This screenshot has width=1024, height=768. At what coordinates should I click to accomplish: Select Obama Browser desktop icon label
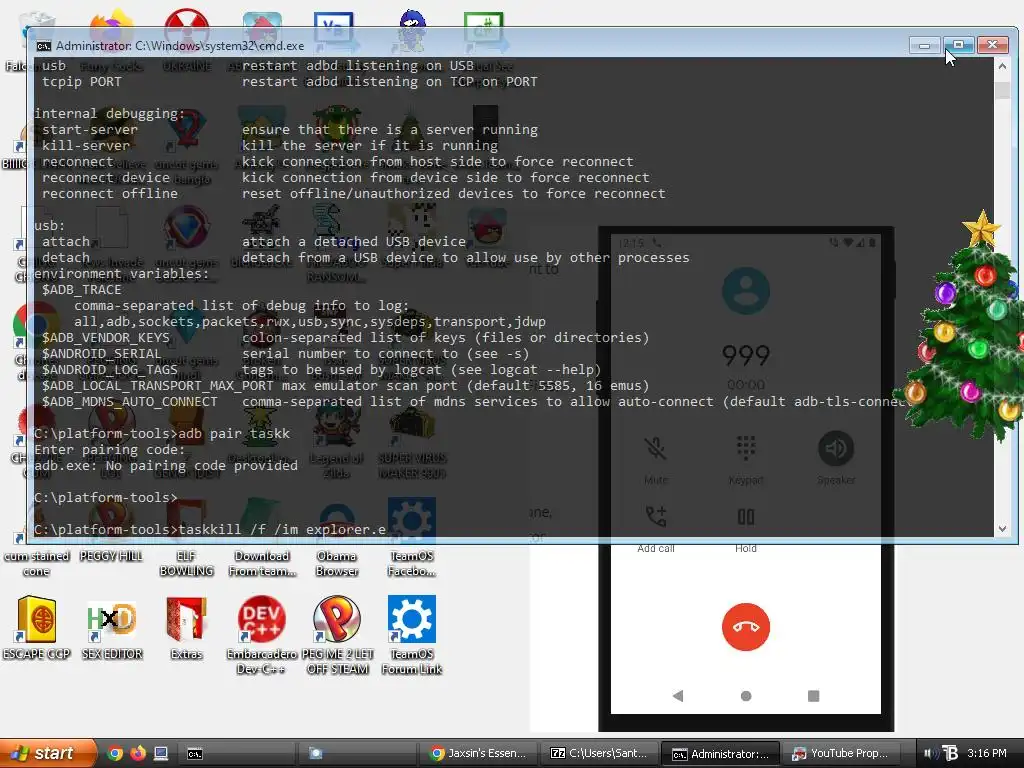(x=336, y=564)
